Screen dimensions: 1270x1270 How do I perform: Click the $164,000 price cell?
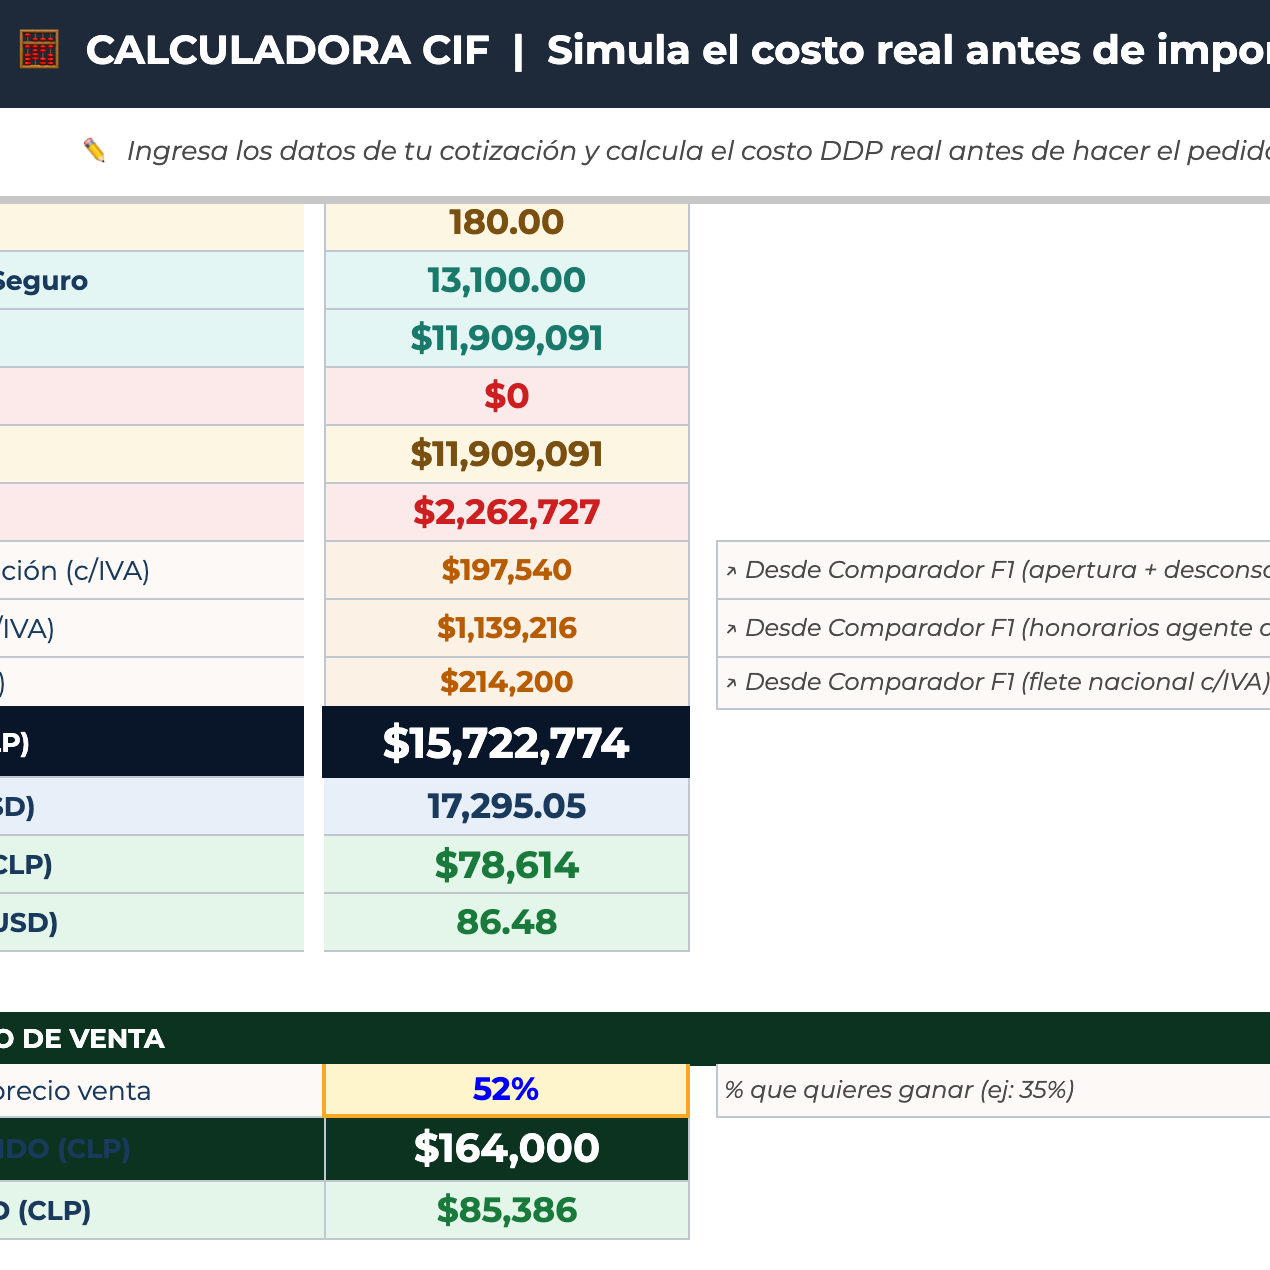click(506, 1149)
